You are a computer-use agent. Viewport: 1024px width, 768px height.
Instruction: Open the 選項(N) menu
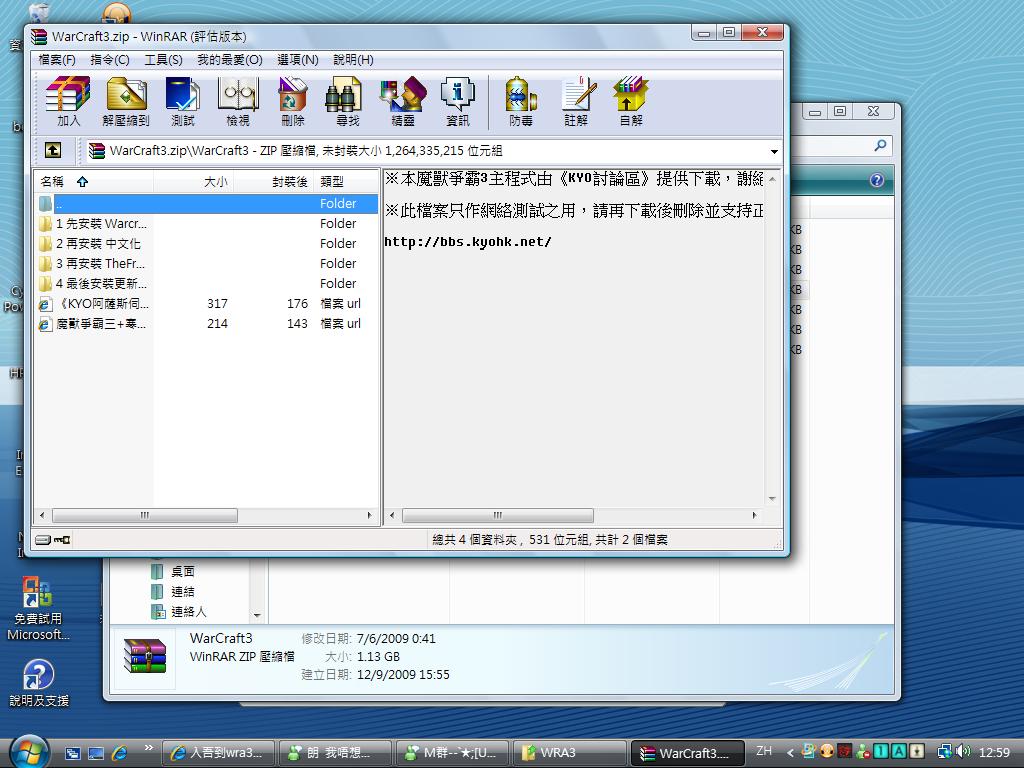297,60
